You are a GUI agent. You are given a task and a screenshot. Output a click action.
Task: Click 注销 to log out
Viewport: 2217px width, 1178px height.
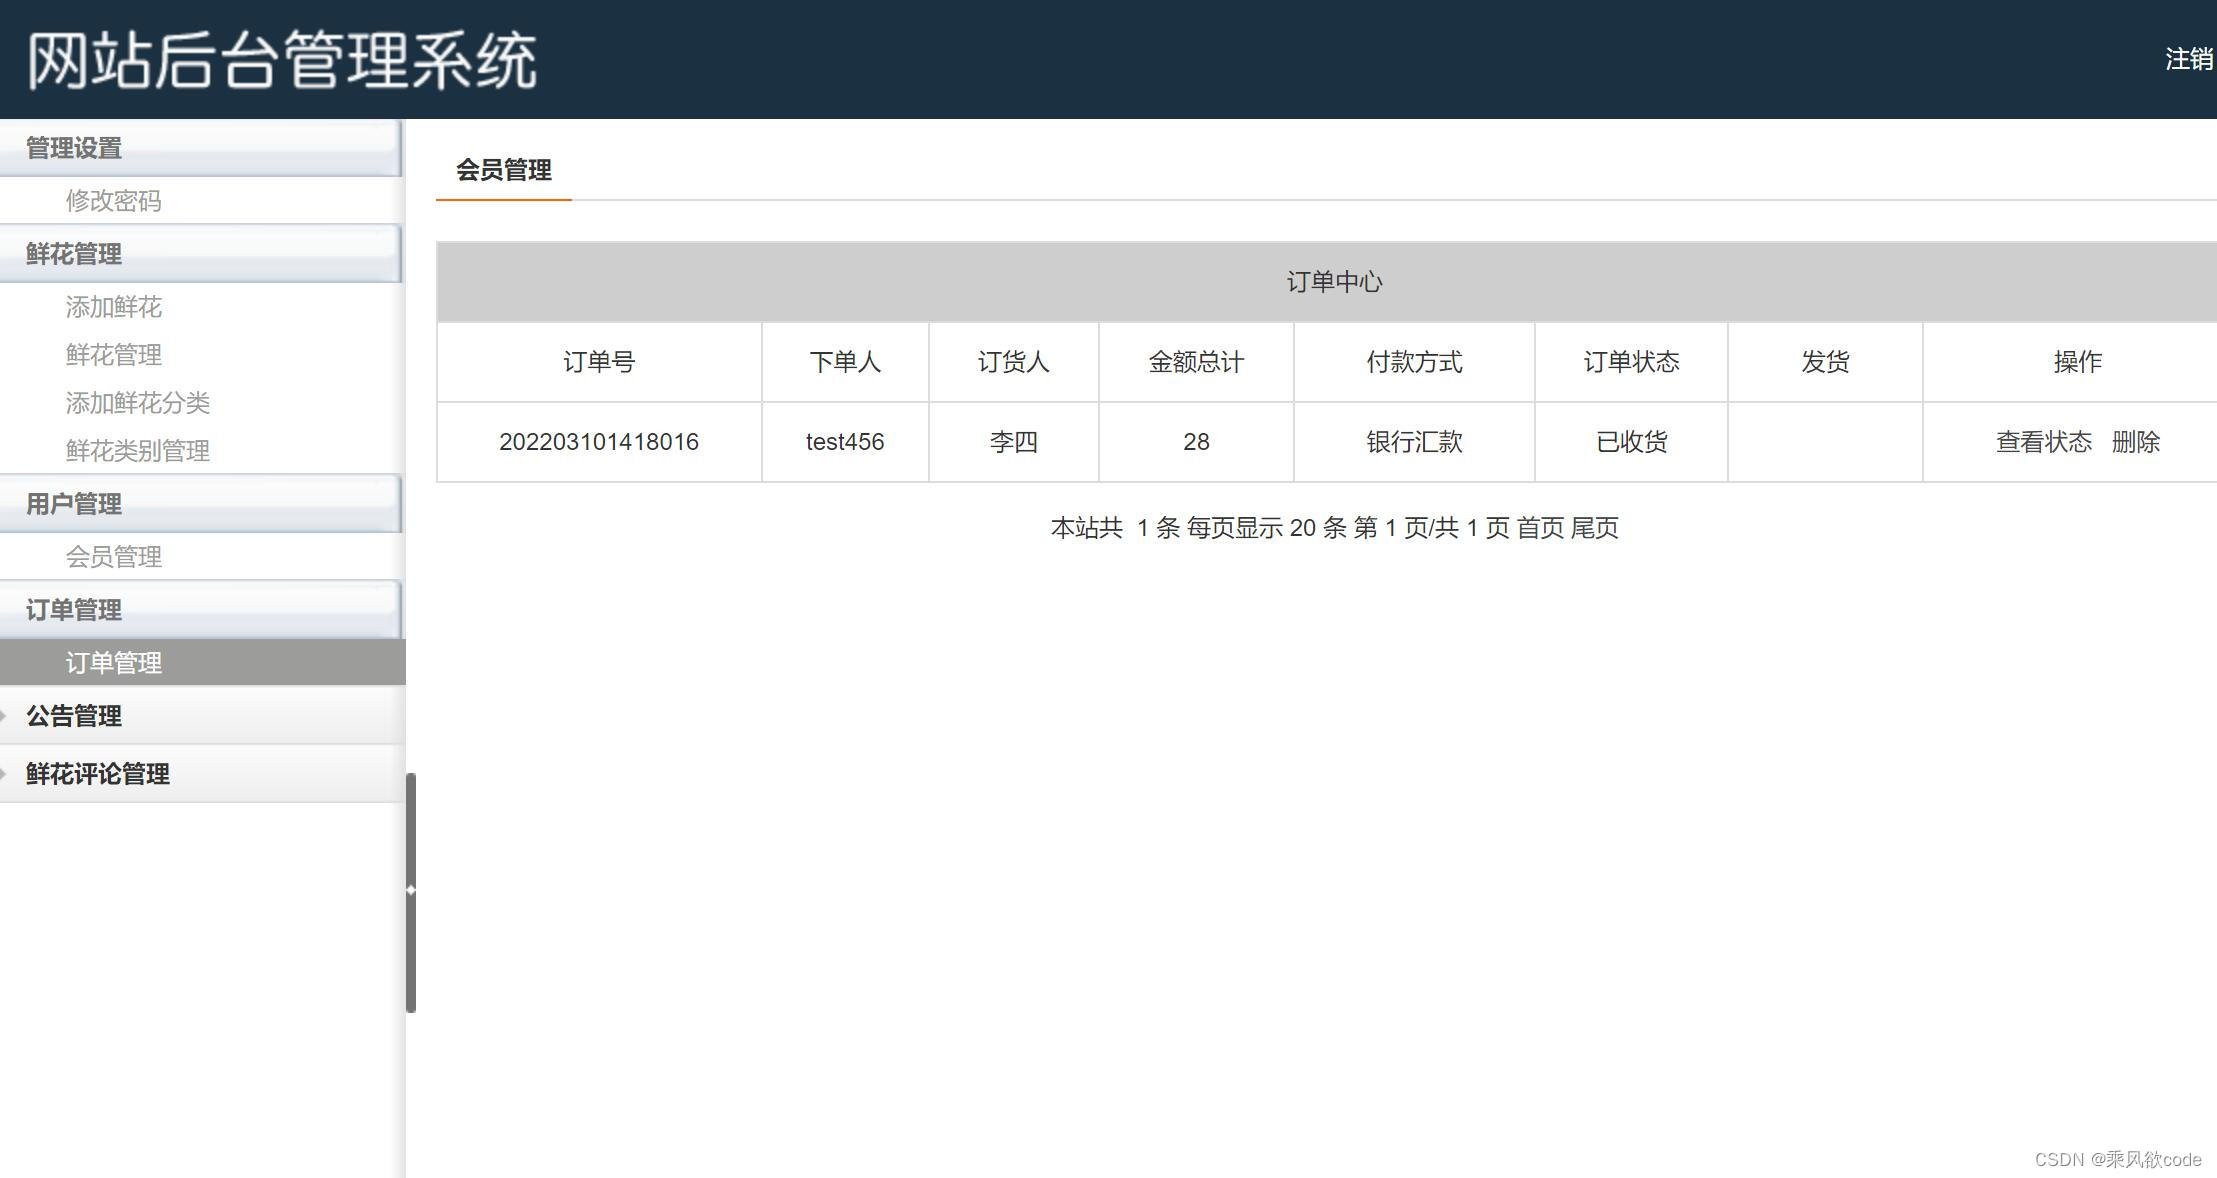click(2188, 59)
